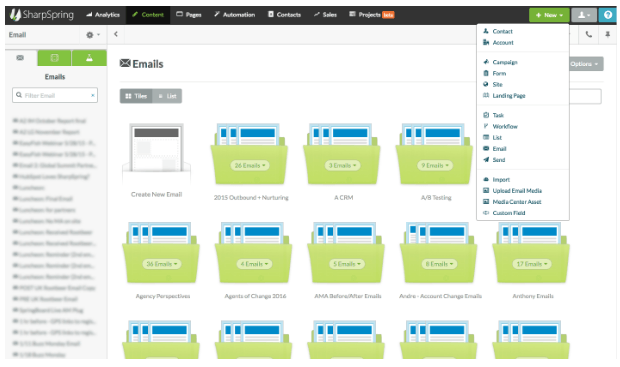Select the envelope emails sidebar tab
Image resolution: width=620 pixels, height=367 pixels.
(20, 58)
